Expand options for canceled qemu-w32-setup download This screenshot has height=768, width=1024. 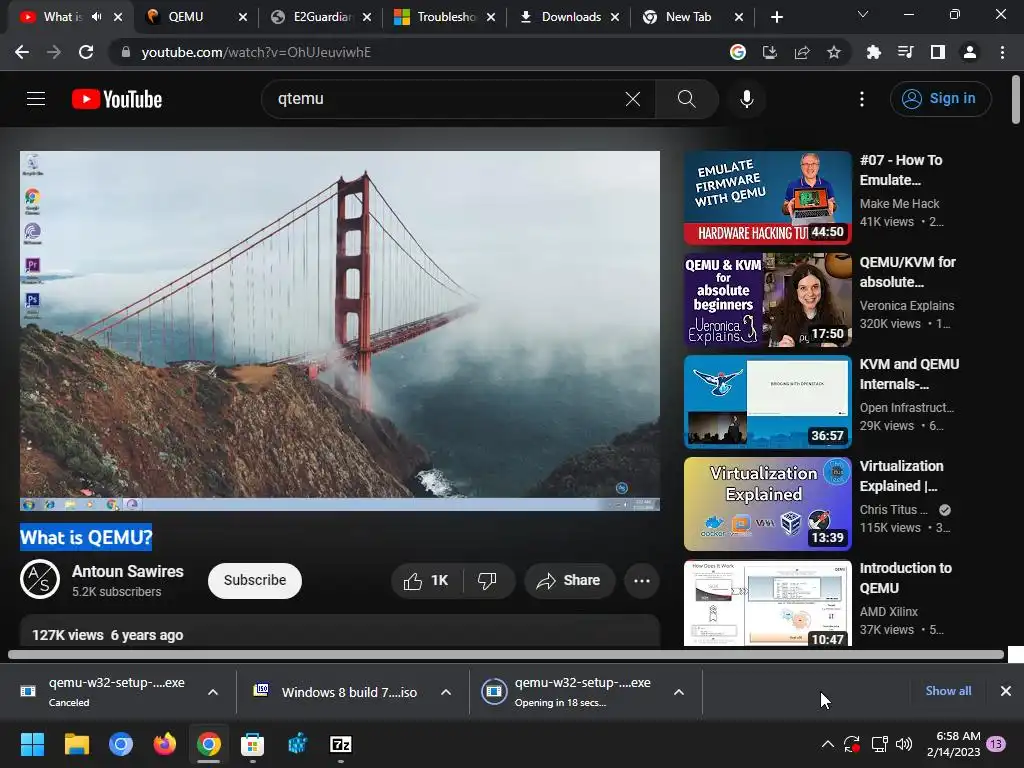[213, 692]
